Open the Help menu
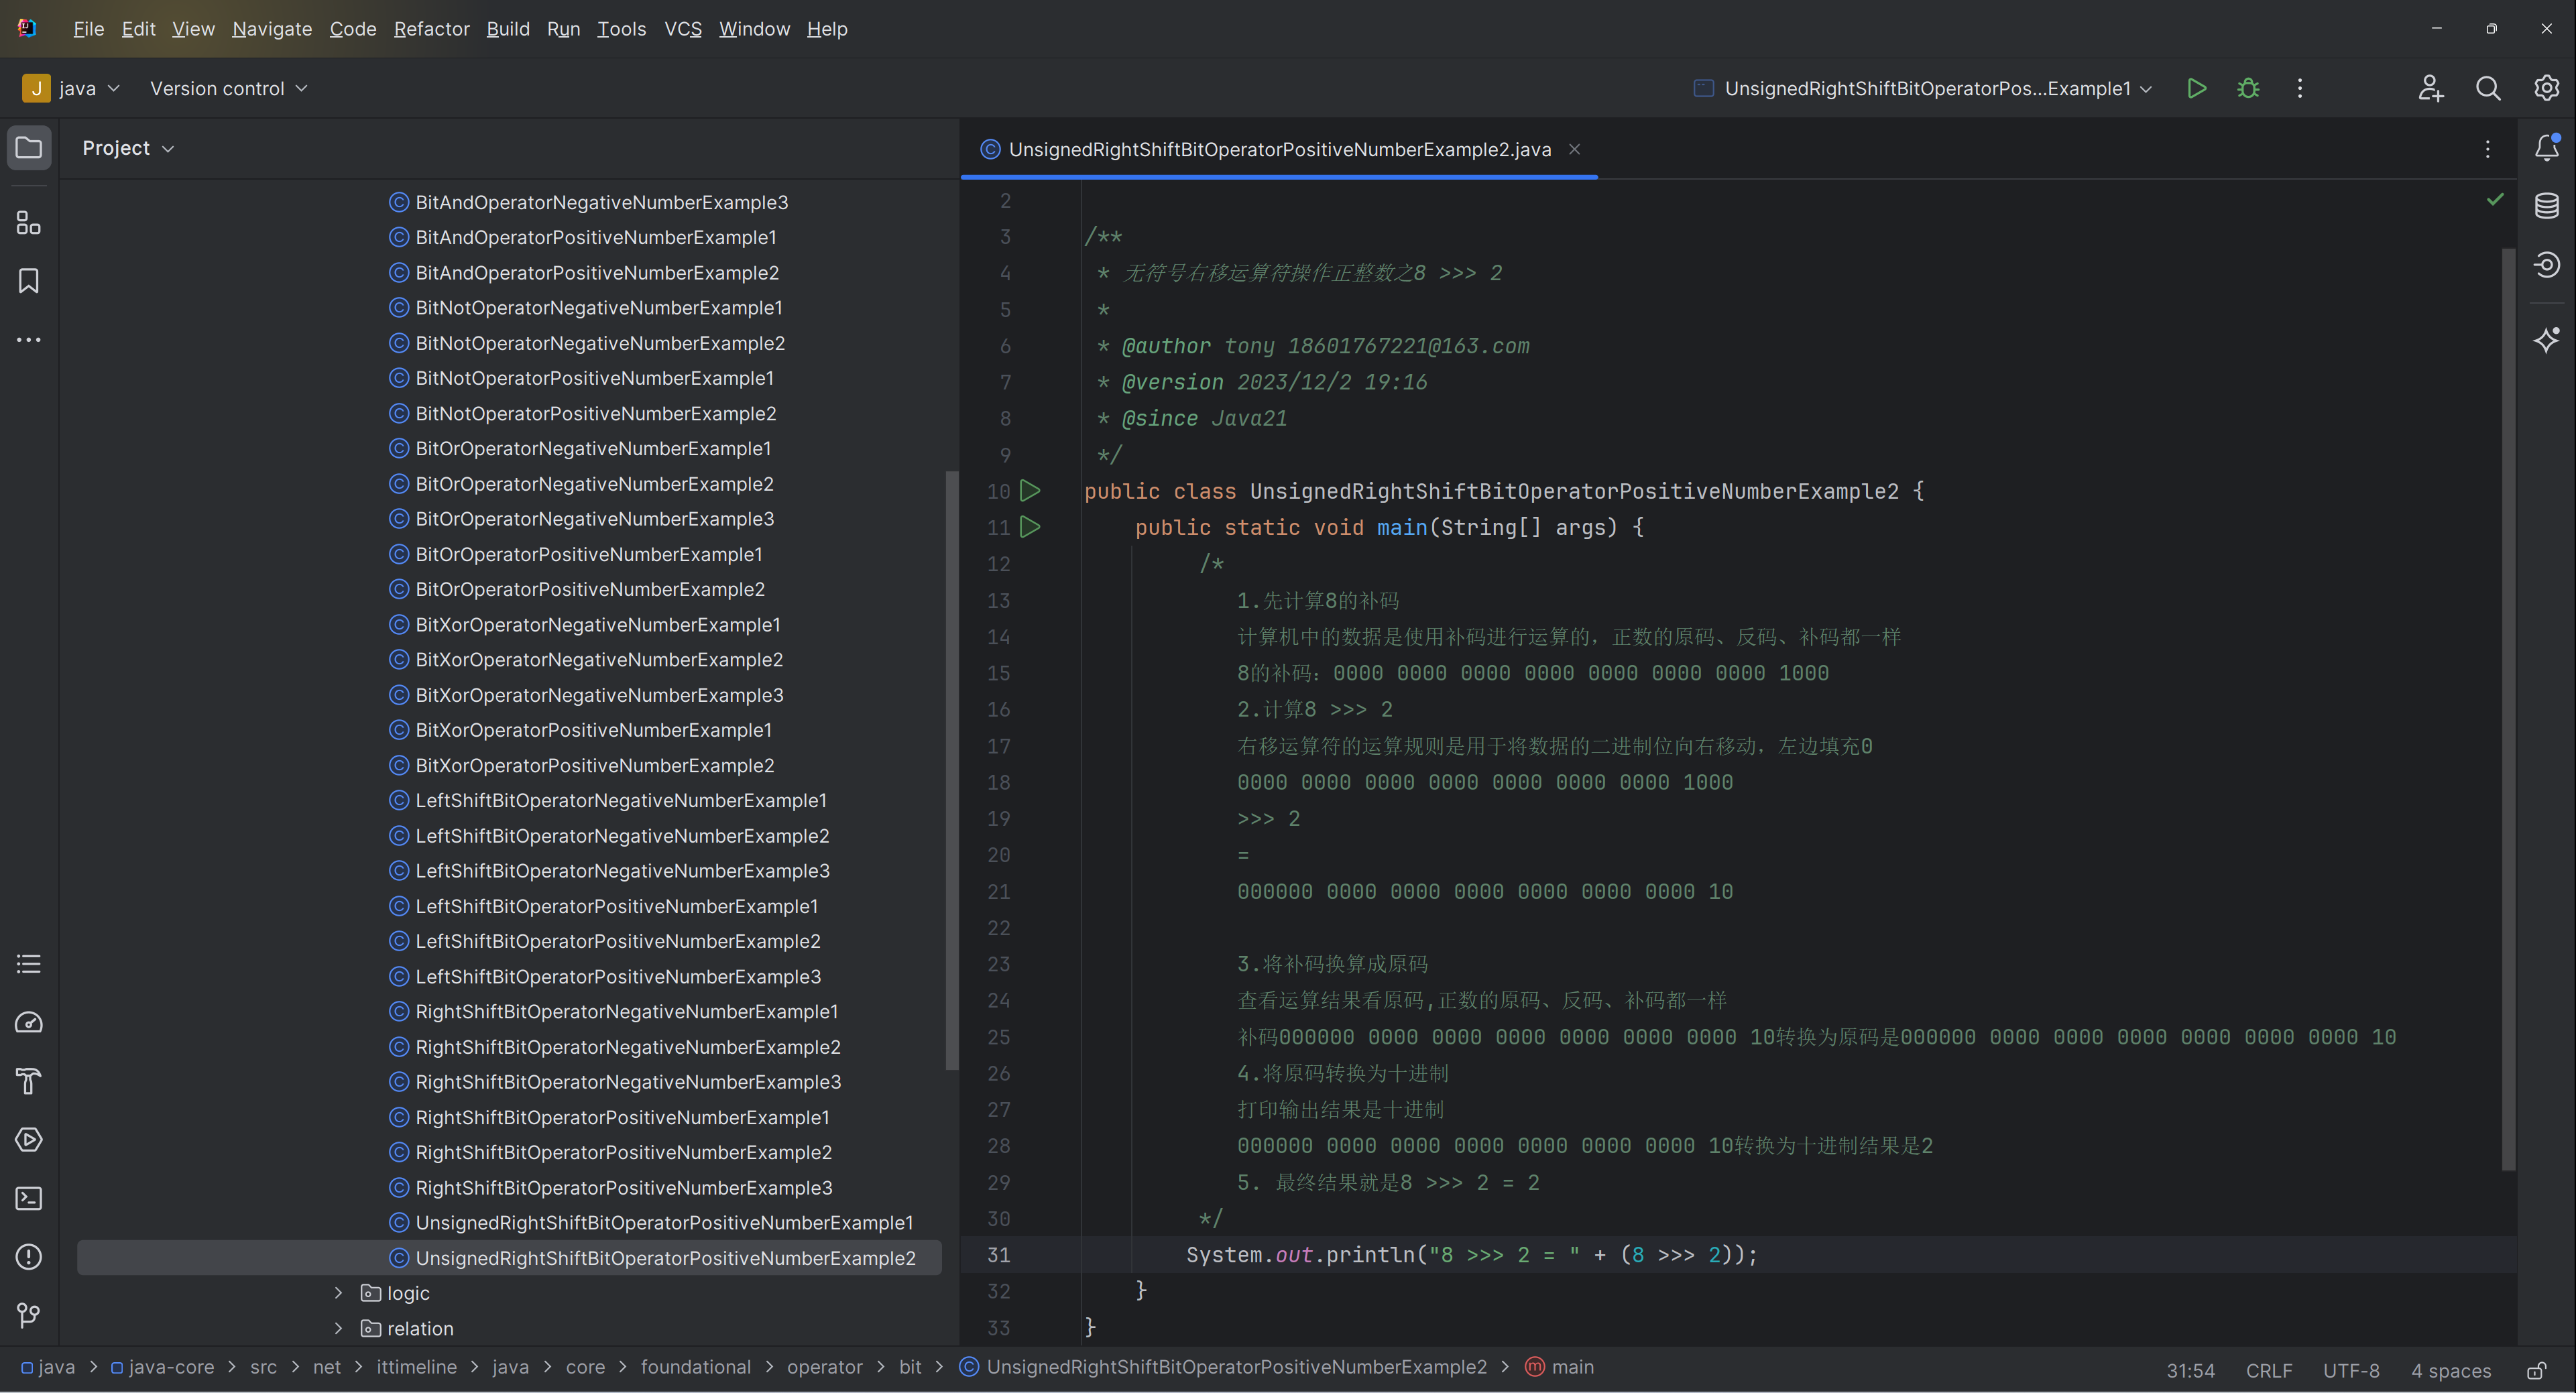The height and width of the screenshot is (1393, 2576). click(x=827, y=29)
